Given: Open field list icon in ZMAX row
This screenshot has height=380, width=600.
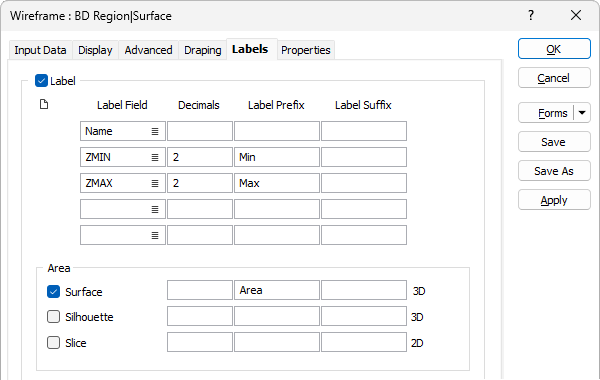Looking at the screenshot, I should tap(155, 183).
